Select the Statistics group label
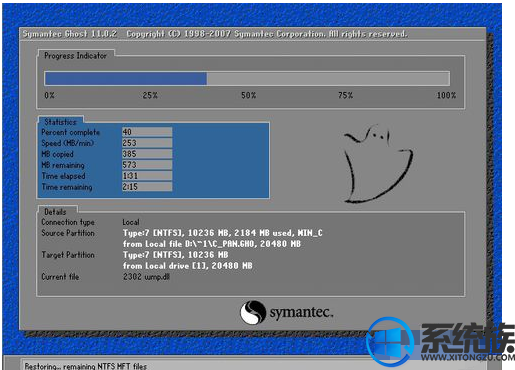The image size is (515, 370). pyautogui.click(x=60, y=122)
